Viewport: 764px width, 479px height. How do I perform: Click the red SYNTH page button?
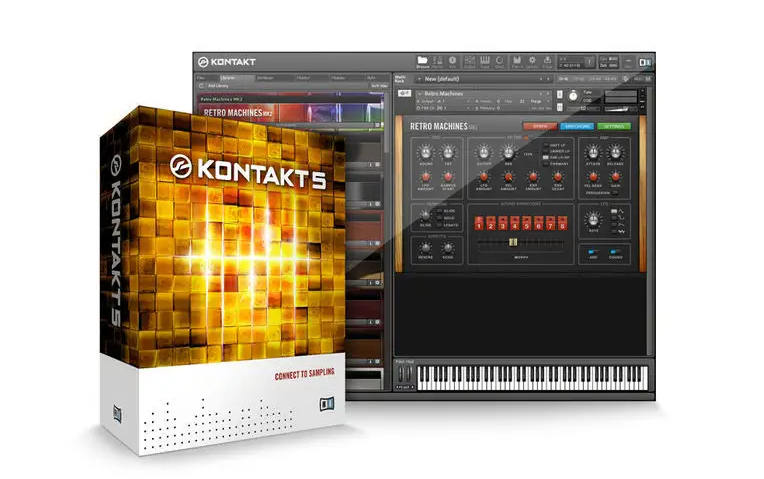540,126
